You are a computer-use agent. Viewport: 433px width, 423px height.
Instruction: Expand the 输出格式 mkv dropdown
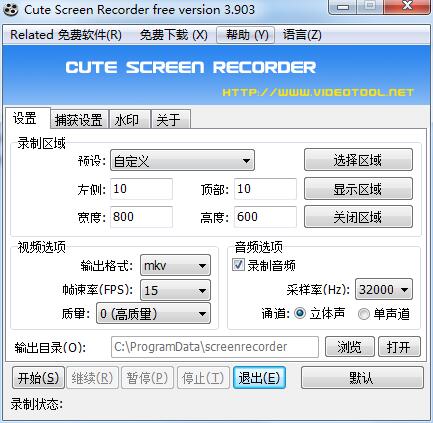tap(175, 265)
